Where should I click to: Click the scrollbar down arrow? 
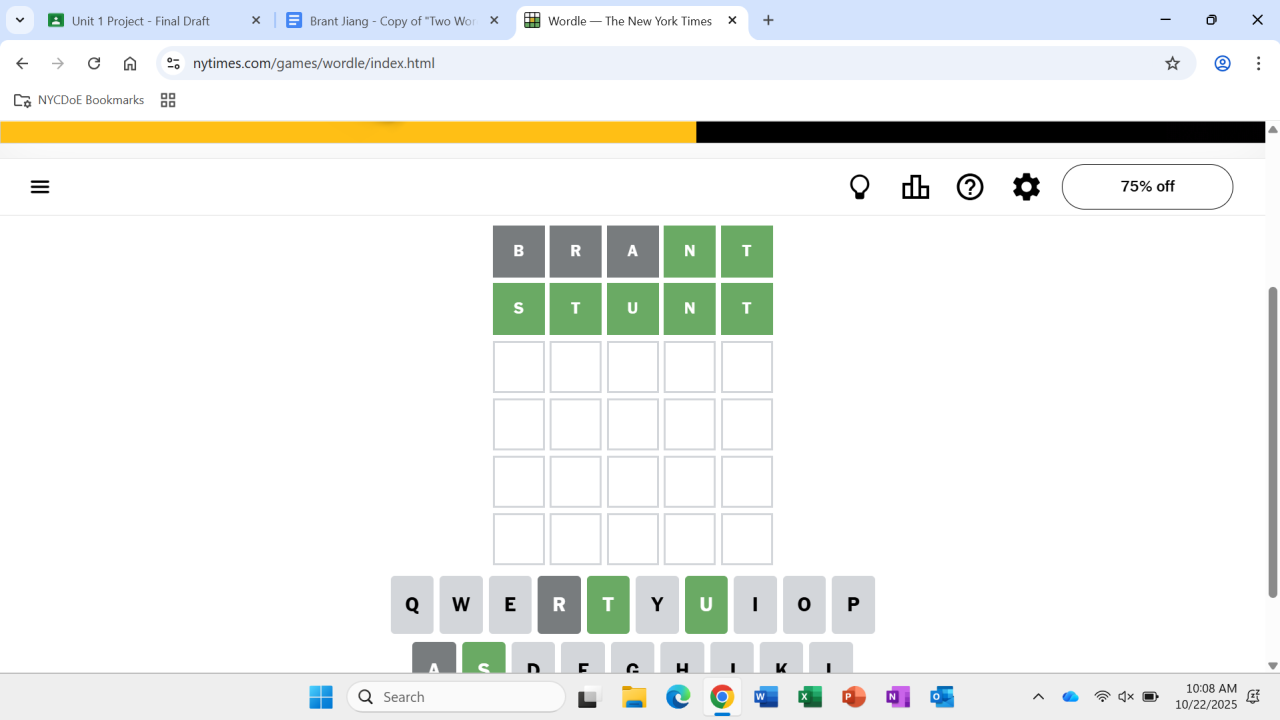tap(1273, 665)
